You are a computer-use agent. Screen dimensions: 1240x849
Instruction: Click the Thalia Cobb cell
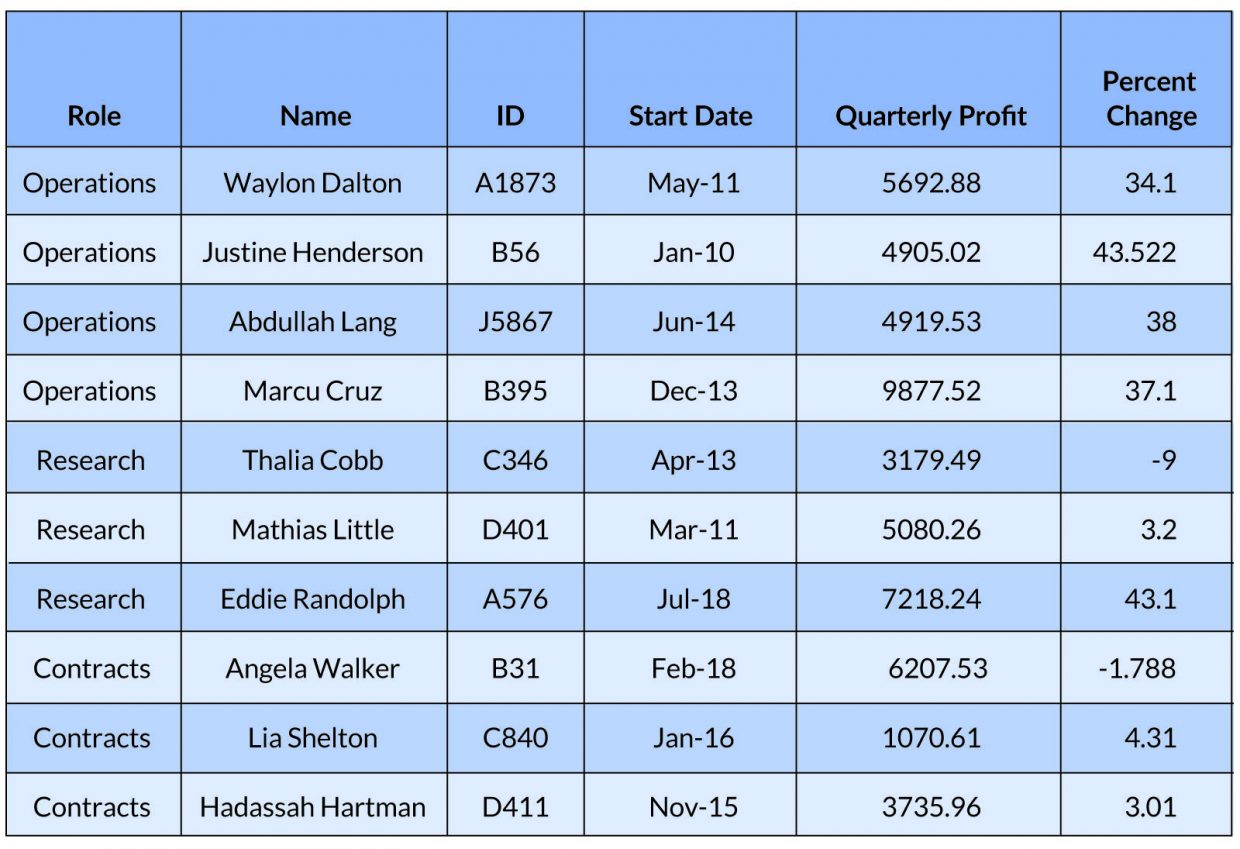(314, 459)
